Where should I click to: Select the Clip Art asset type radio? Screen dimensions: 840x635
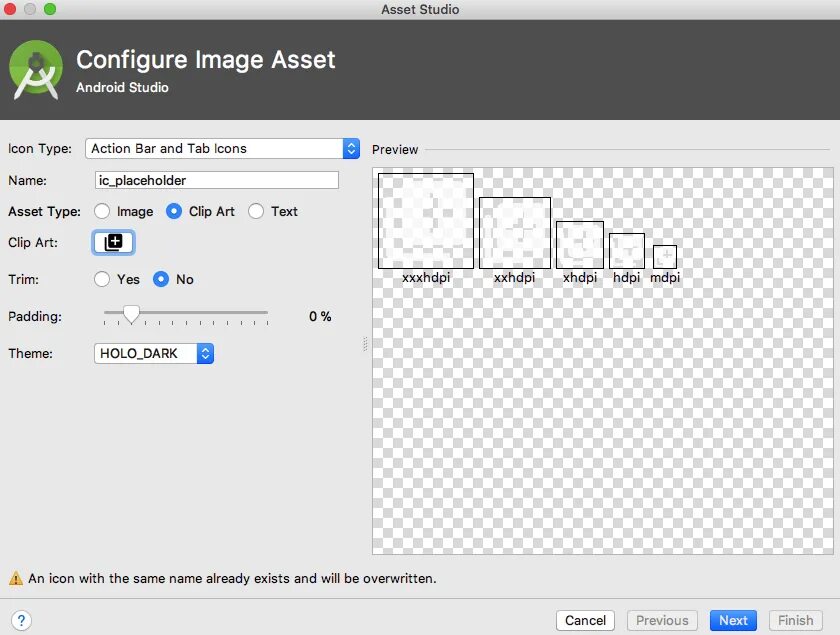(x=174, y=211)
